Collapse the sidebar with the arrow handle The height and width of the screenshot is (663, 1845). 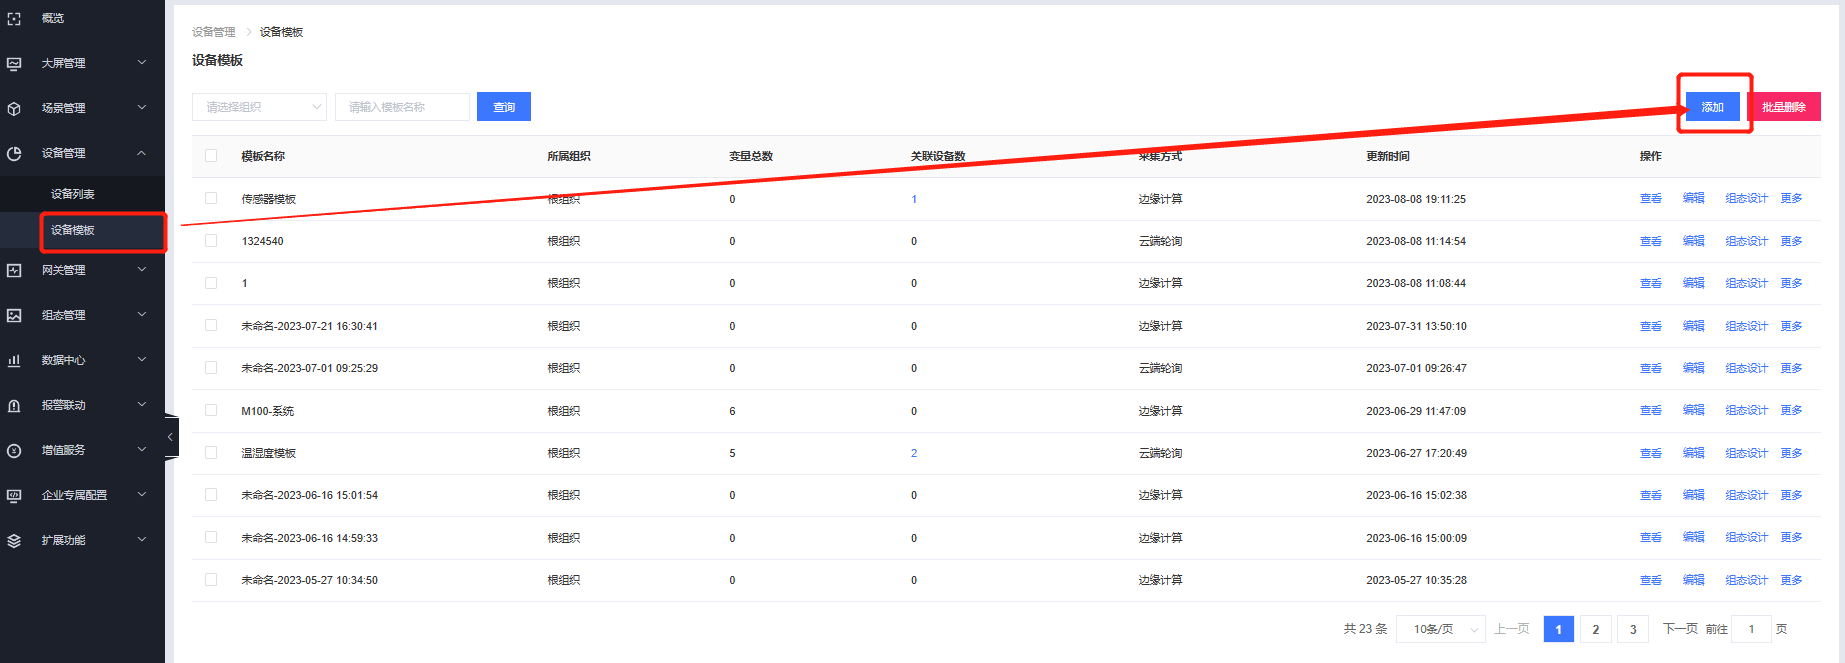coord(171,437)
